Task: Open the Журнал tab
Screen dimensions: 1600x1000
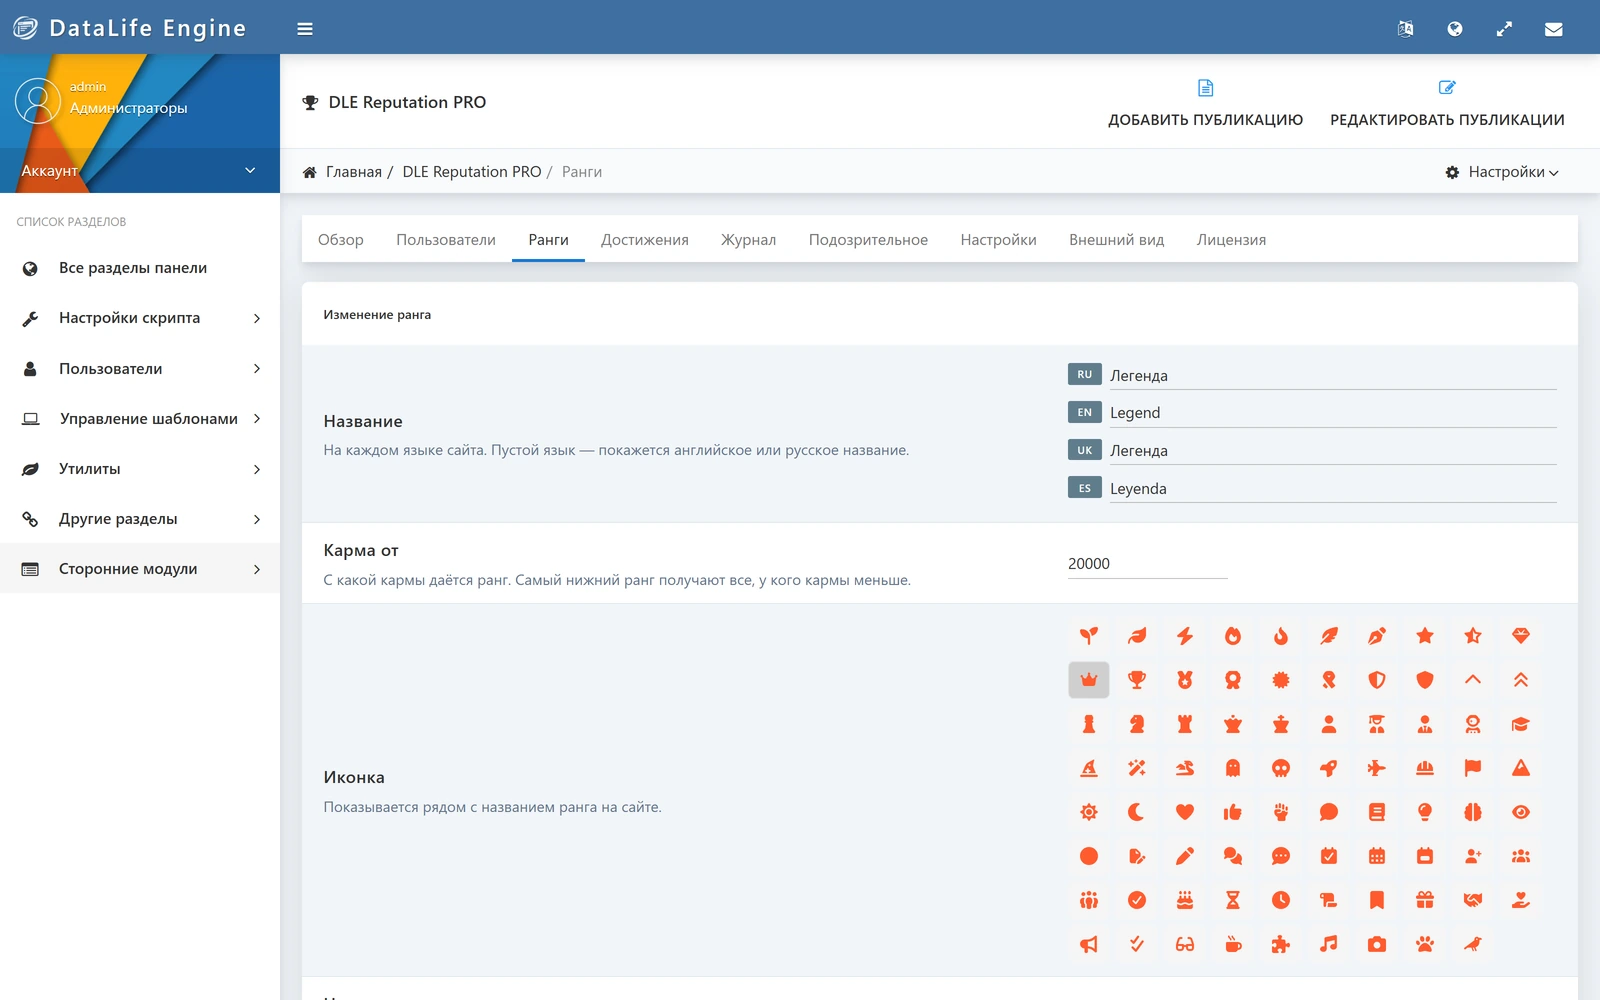Action: point(749,240)
